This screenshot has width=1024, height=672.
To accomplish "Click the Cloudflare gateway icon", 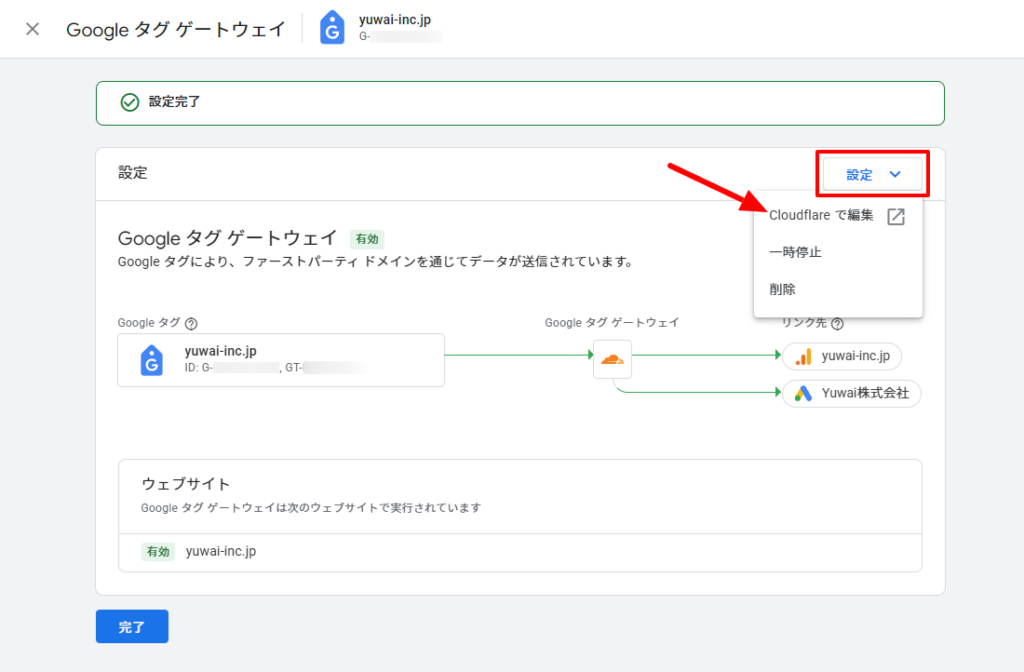I will tap(612, 359).
